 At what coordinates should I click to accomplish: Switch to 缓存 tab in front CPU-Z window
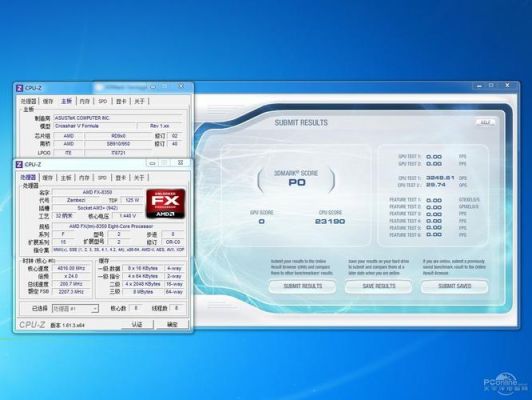pyautogui.click(x=48, y=177)
